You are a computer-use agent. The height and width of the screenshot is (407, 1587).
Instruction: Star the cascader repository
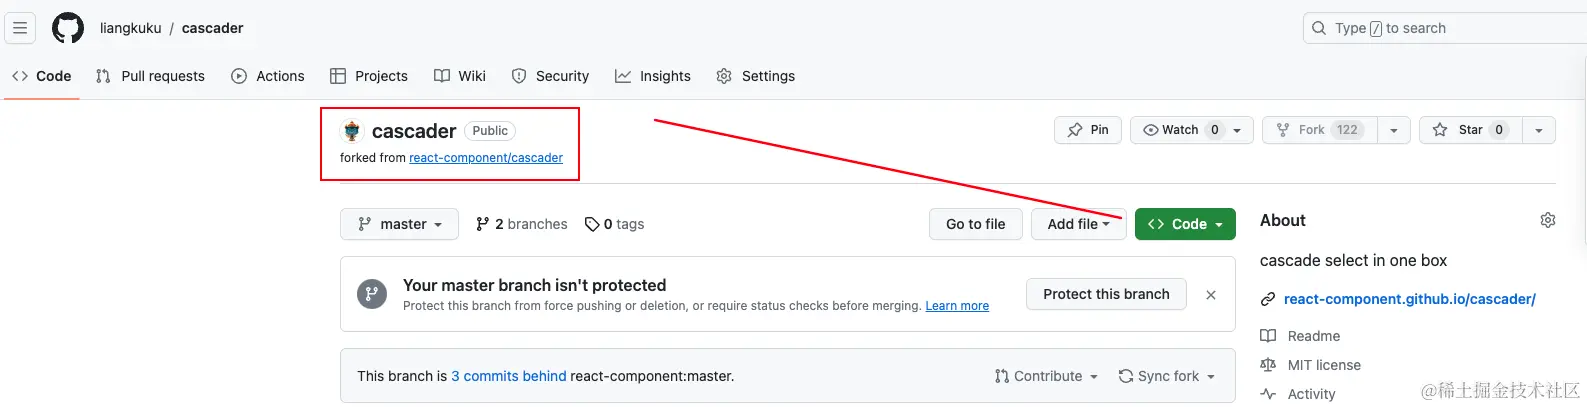click(x=1470, y=130)
